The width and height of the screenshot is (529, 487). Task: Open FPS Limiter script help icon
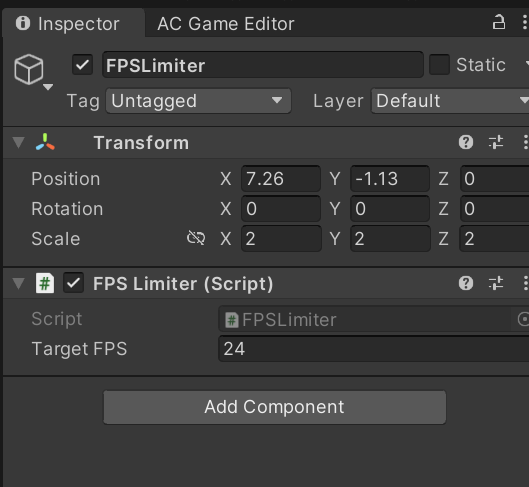pos(466,283)
